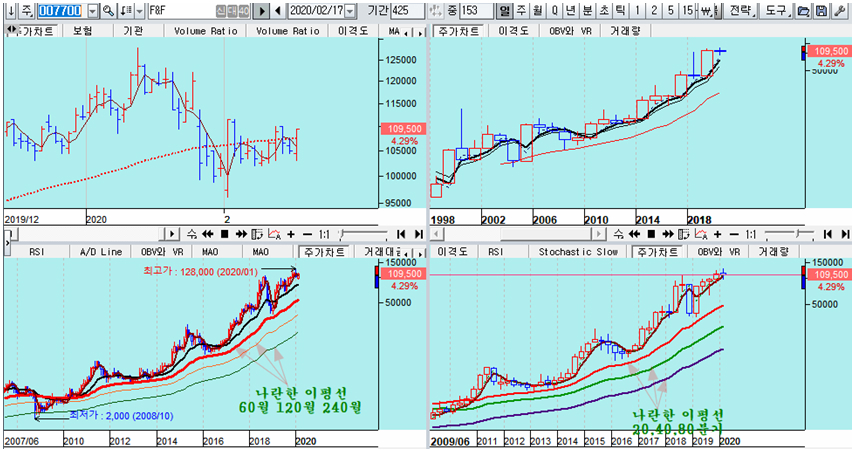Viewport: 855px width, 450px height.
Task: Switch to the 보험 tab in the top-left chart
Action: coord(83,31)
